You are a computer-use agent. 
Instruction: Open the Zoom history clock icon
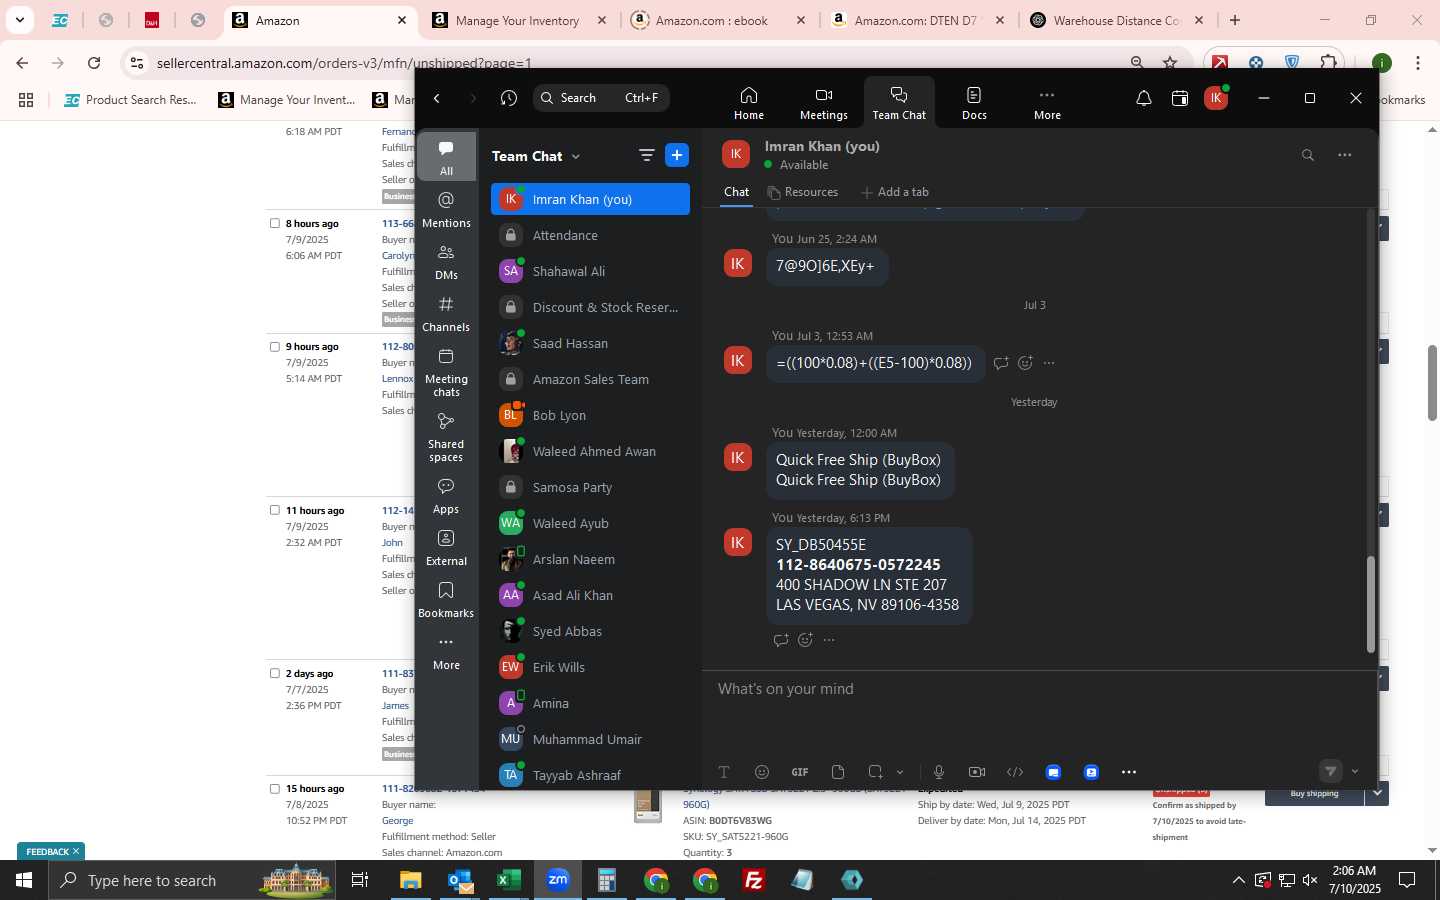(509, 98)
